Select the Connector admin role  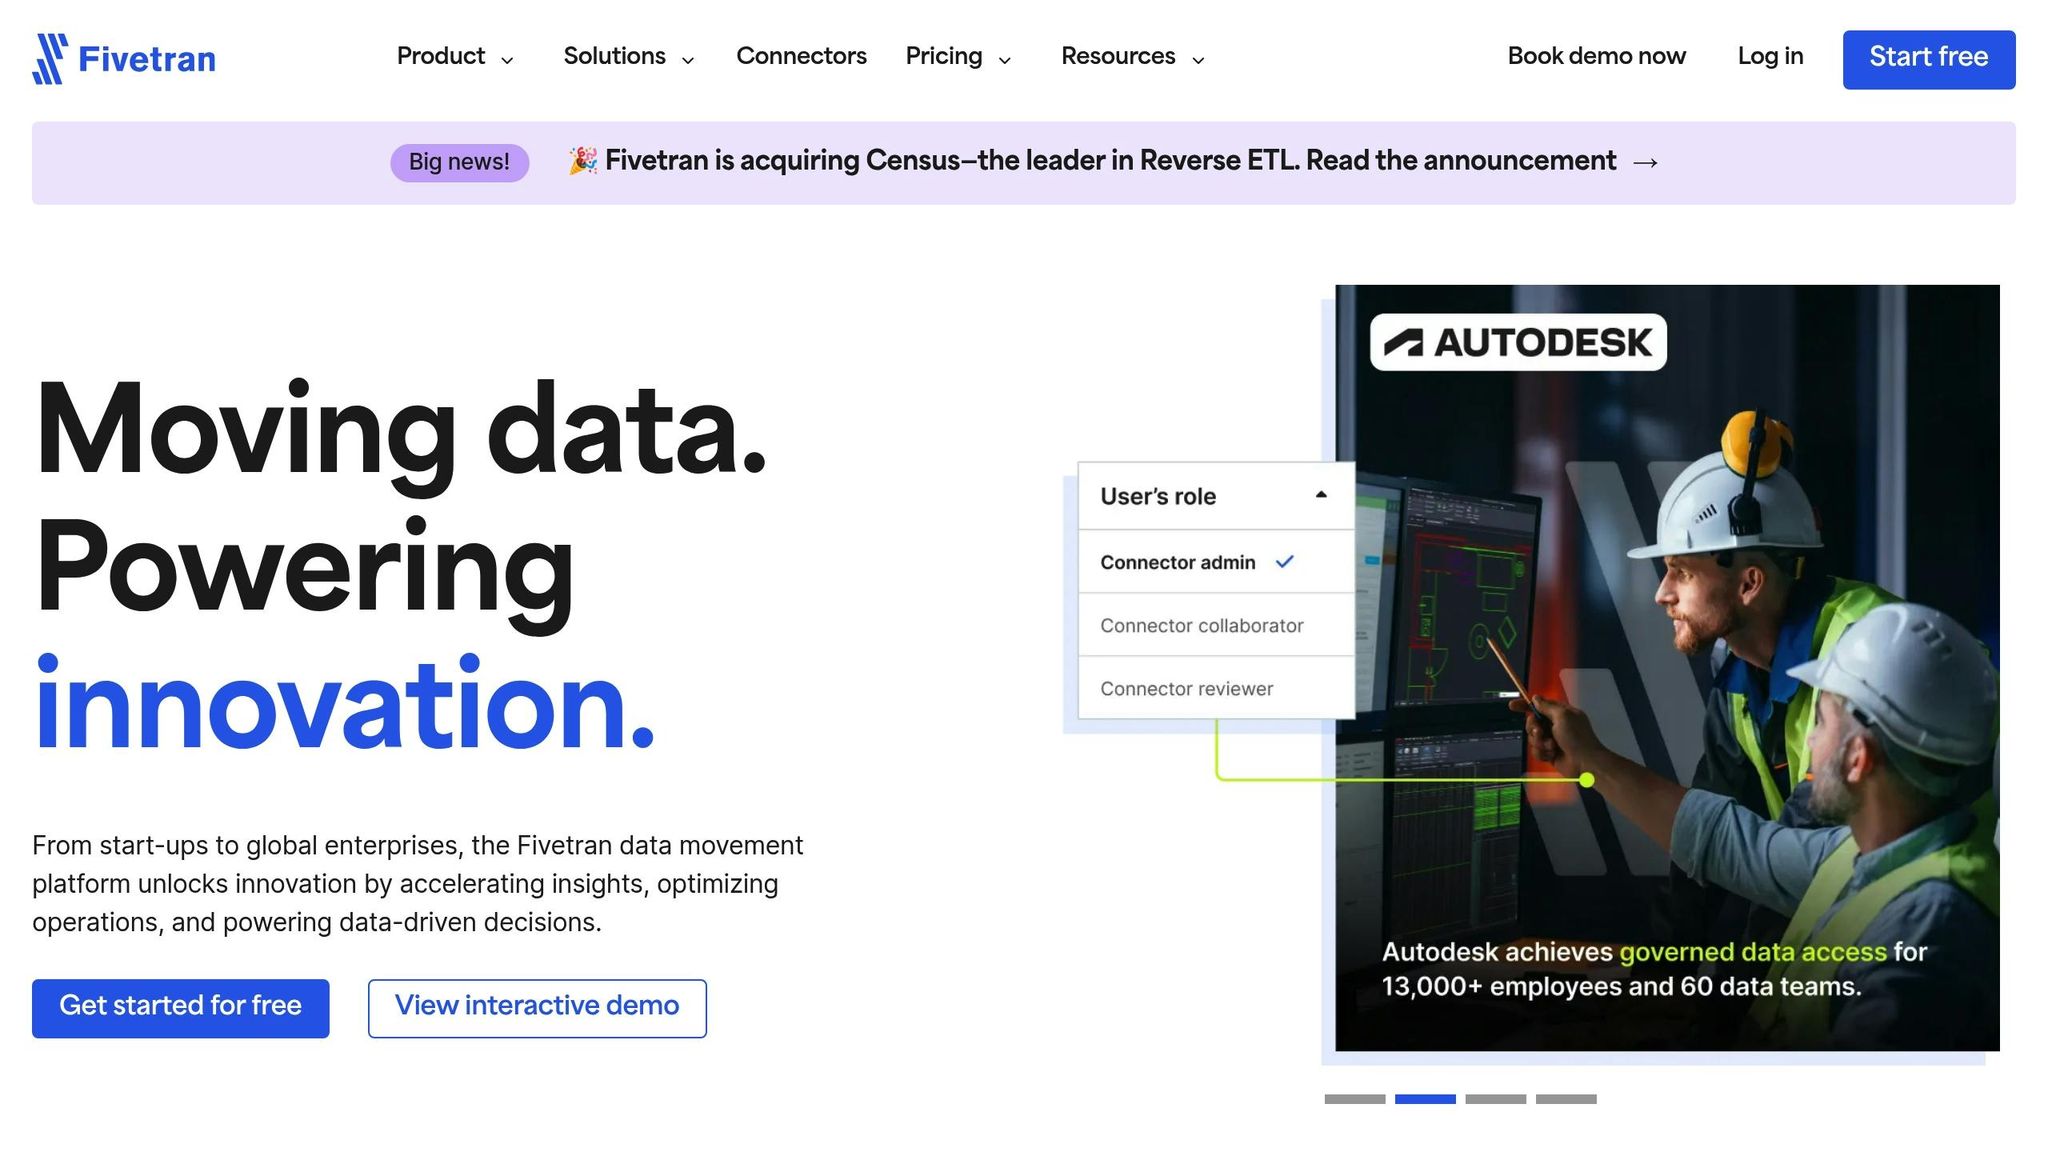coord(1177,563)
